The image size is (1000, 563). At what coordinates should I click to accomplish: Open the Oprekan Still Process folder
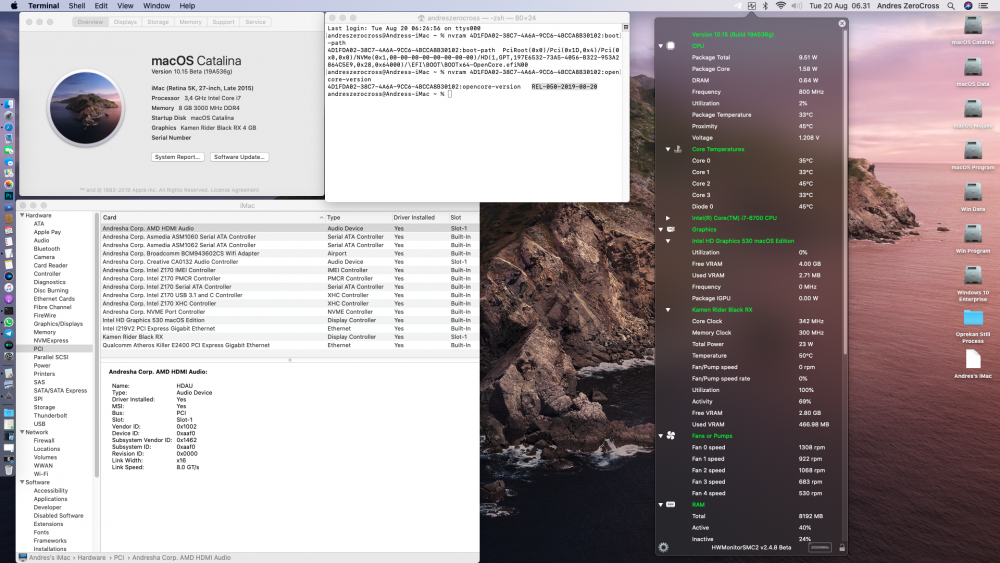(973, 318)
